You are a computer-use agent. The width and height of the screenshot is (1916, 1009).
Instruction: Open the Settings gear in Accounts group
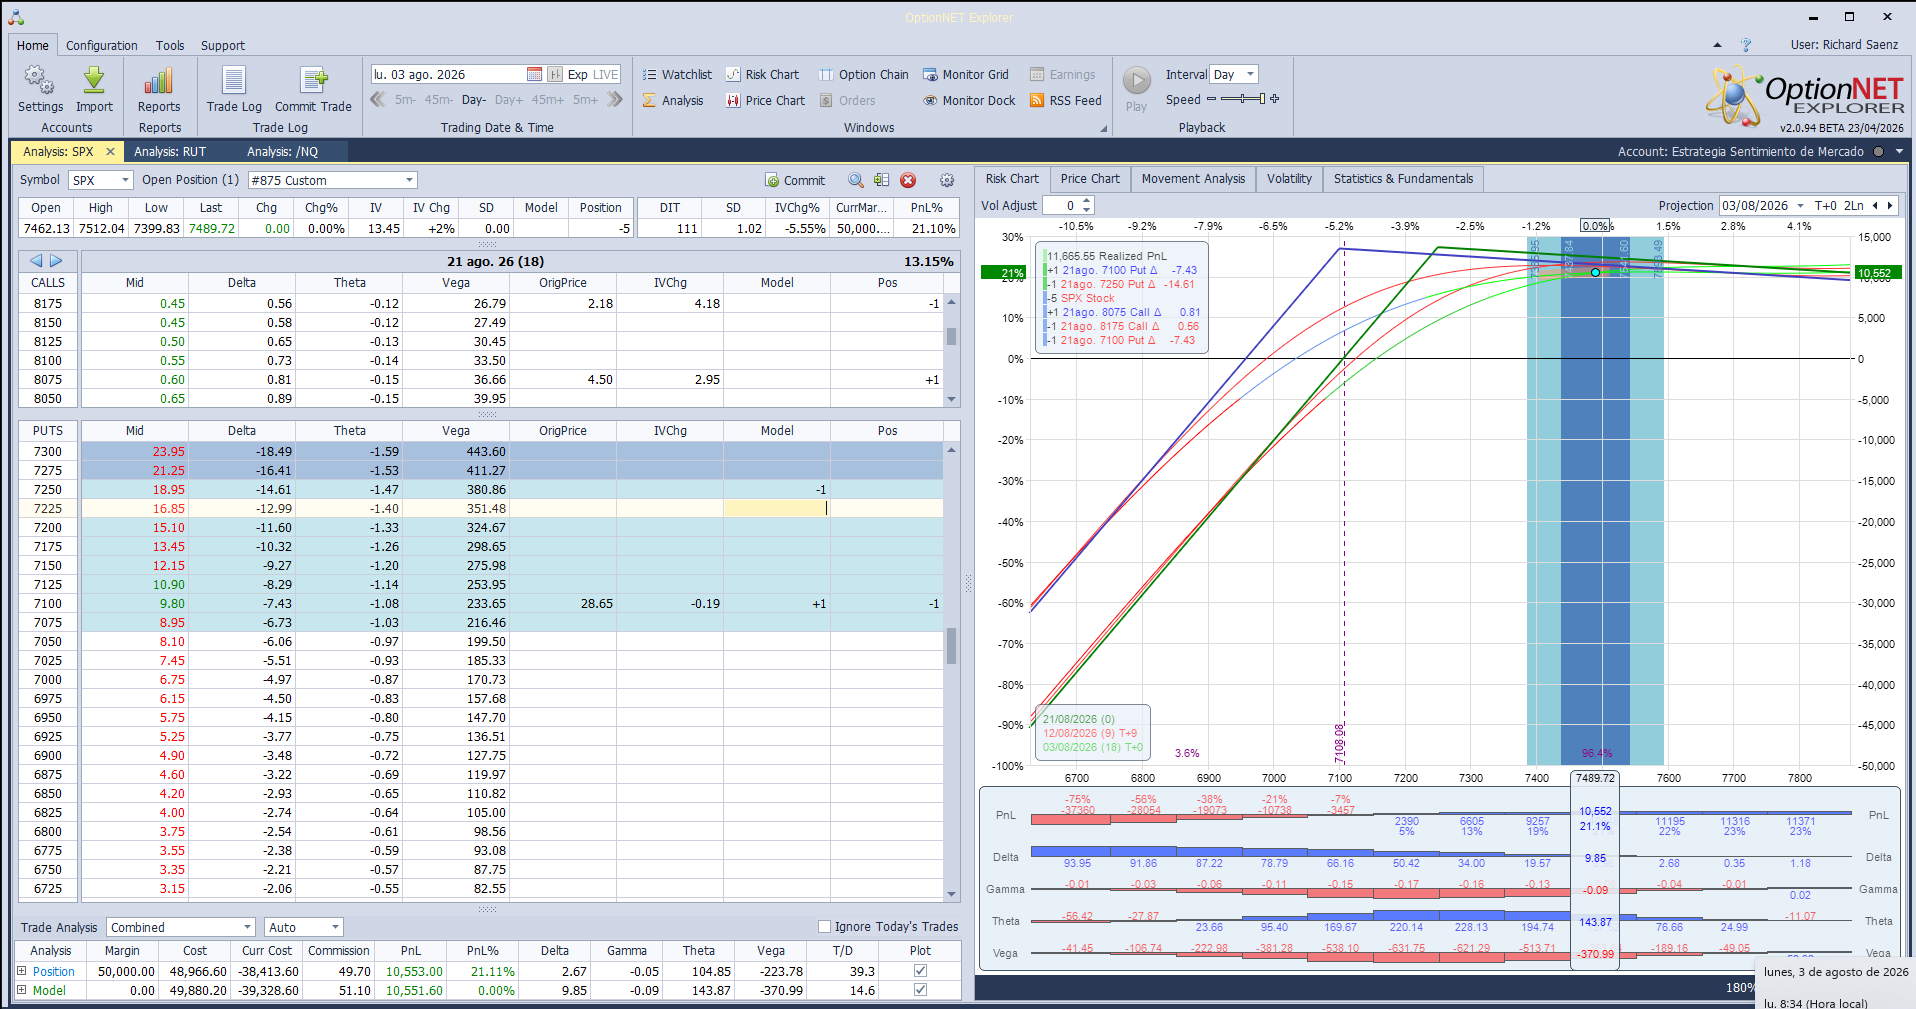[x=40, y=89]
